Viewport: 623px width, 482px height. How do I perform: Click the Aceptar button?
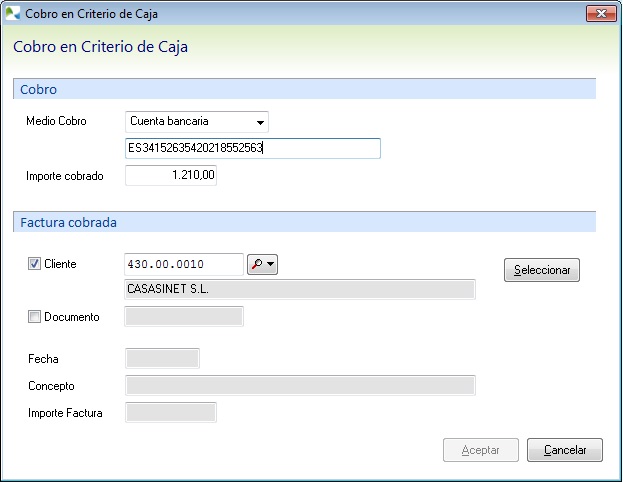coord(480,450)
